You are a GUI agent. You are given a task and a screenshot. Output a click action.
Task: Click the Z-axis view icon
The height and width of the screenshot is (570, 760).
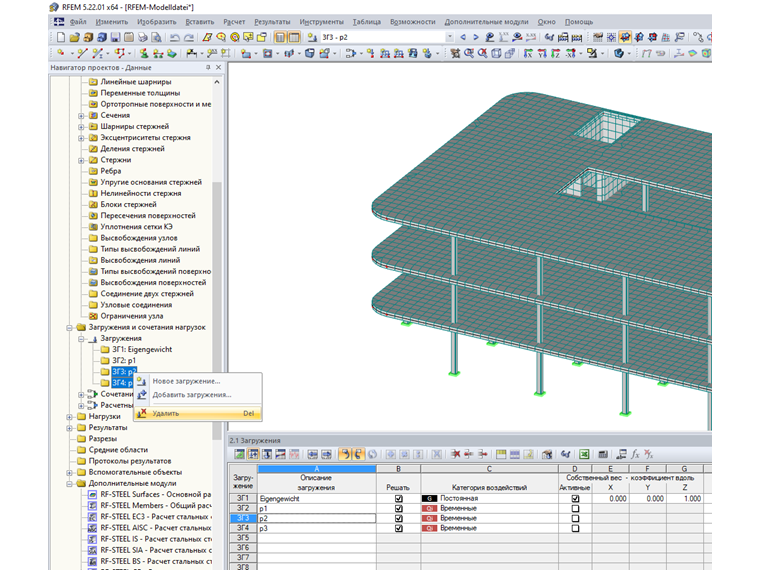pyautogui.click(x=556, y=53)
